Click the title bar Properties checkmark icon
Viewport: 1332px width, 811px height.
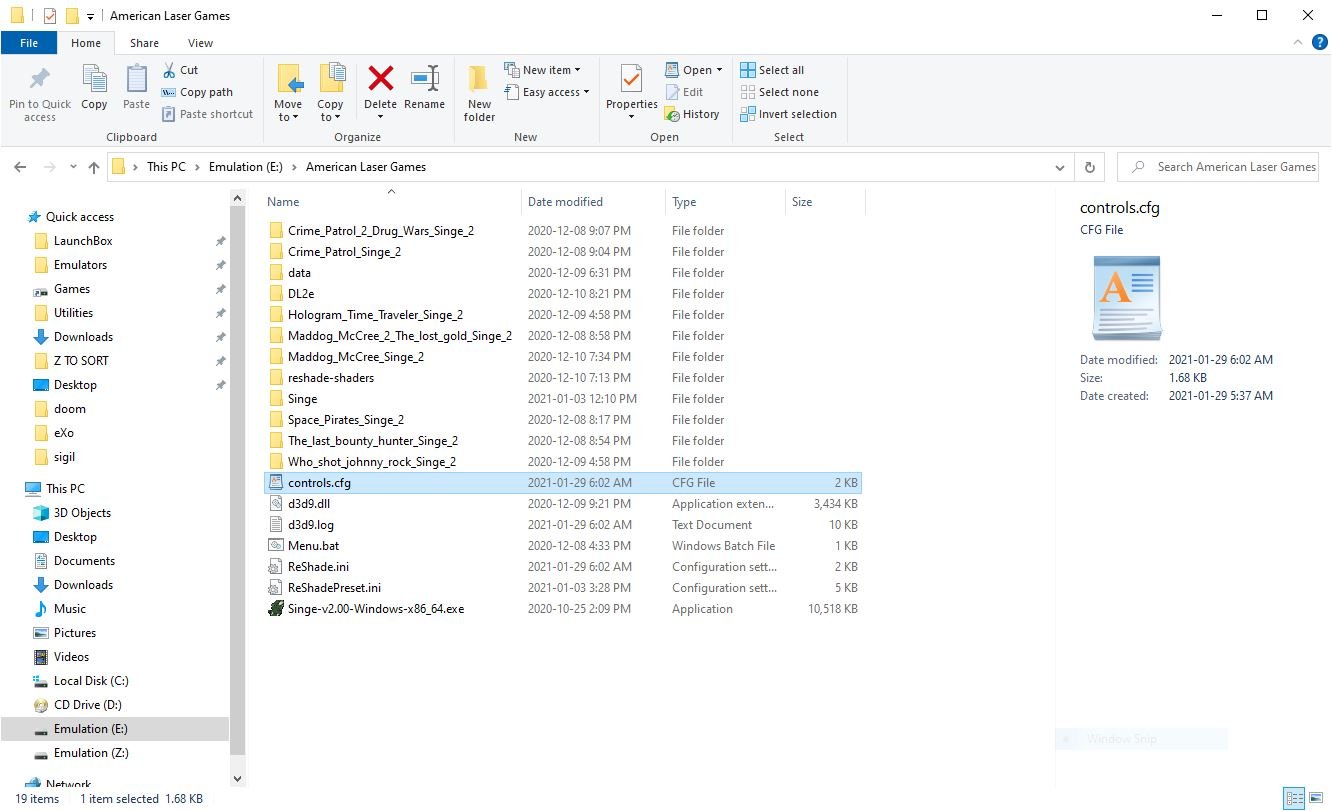pos(50,16)
